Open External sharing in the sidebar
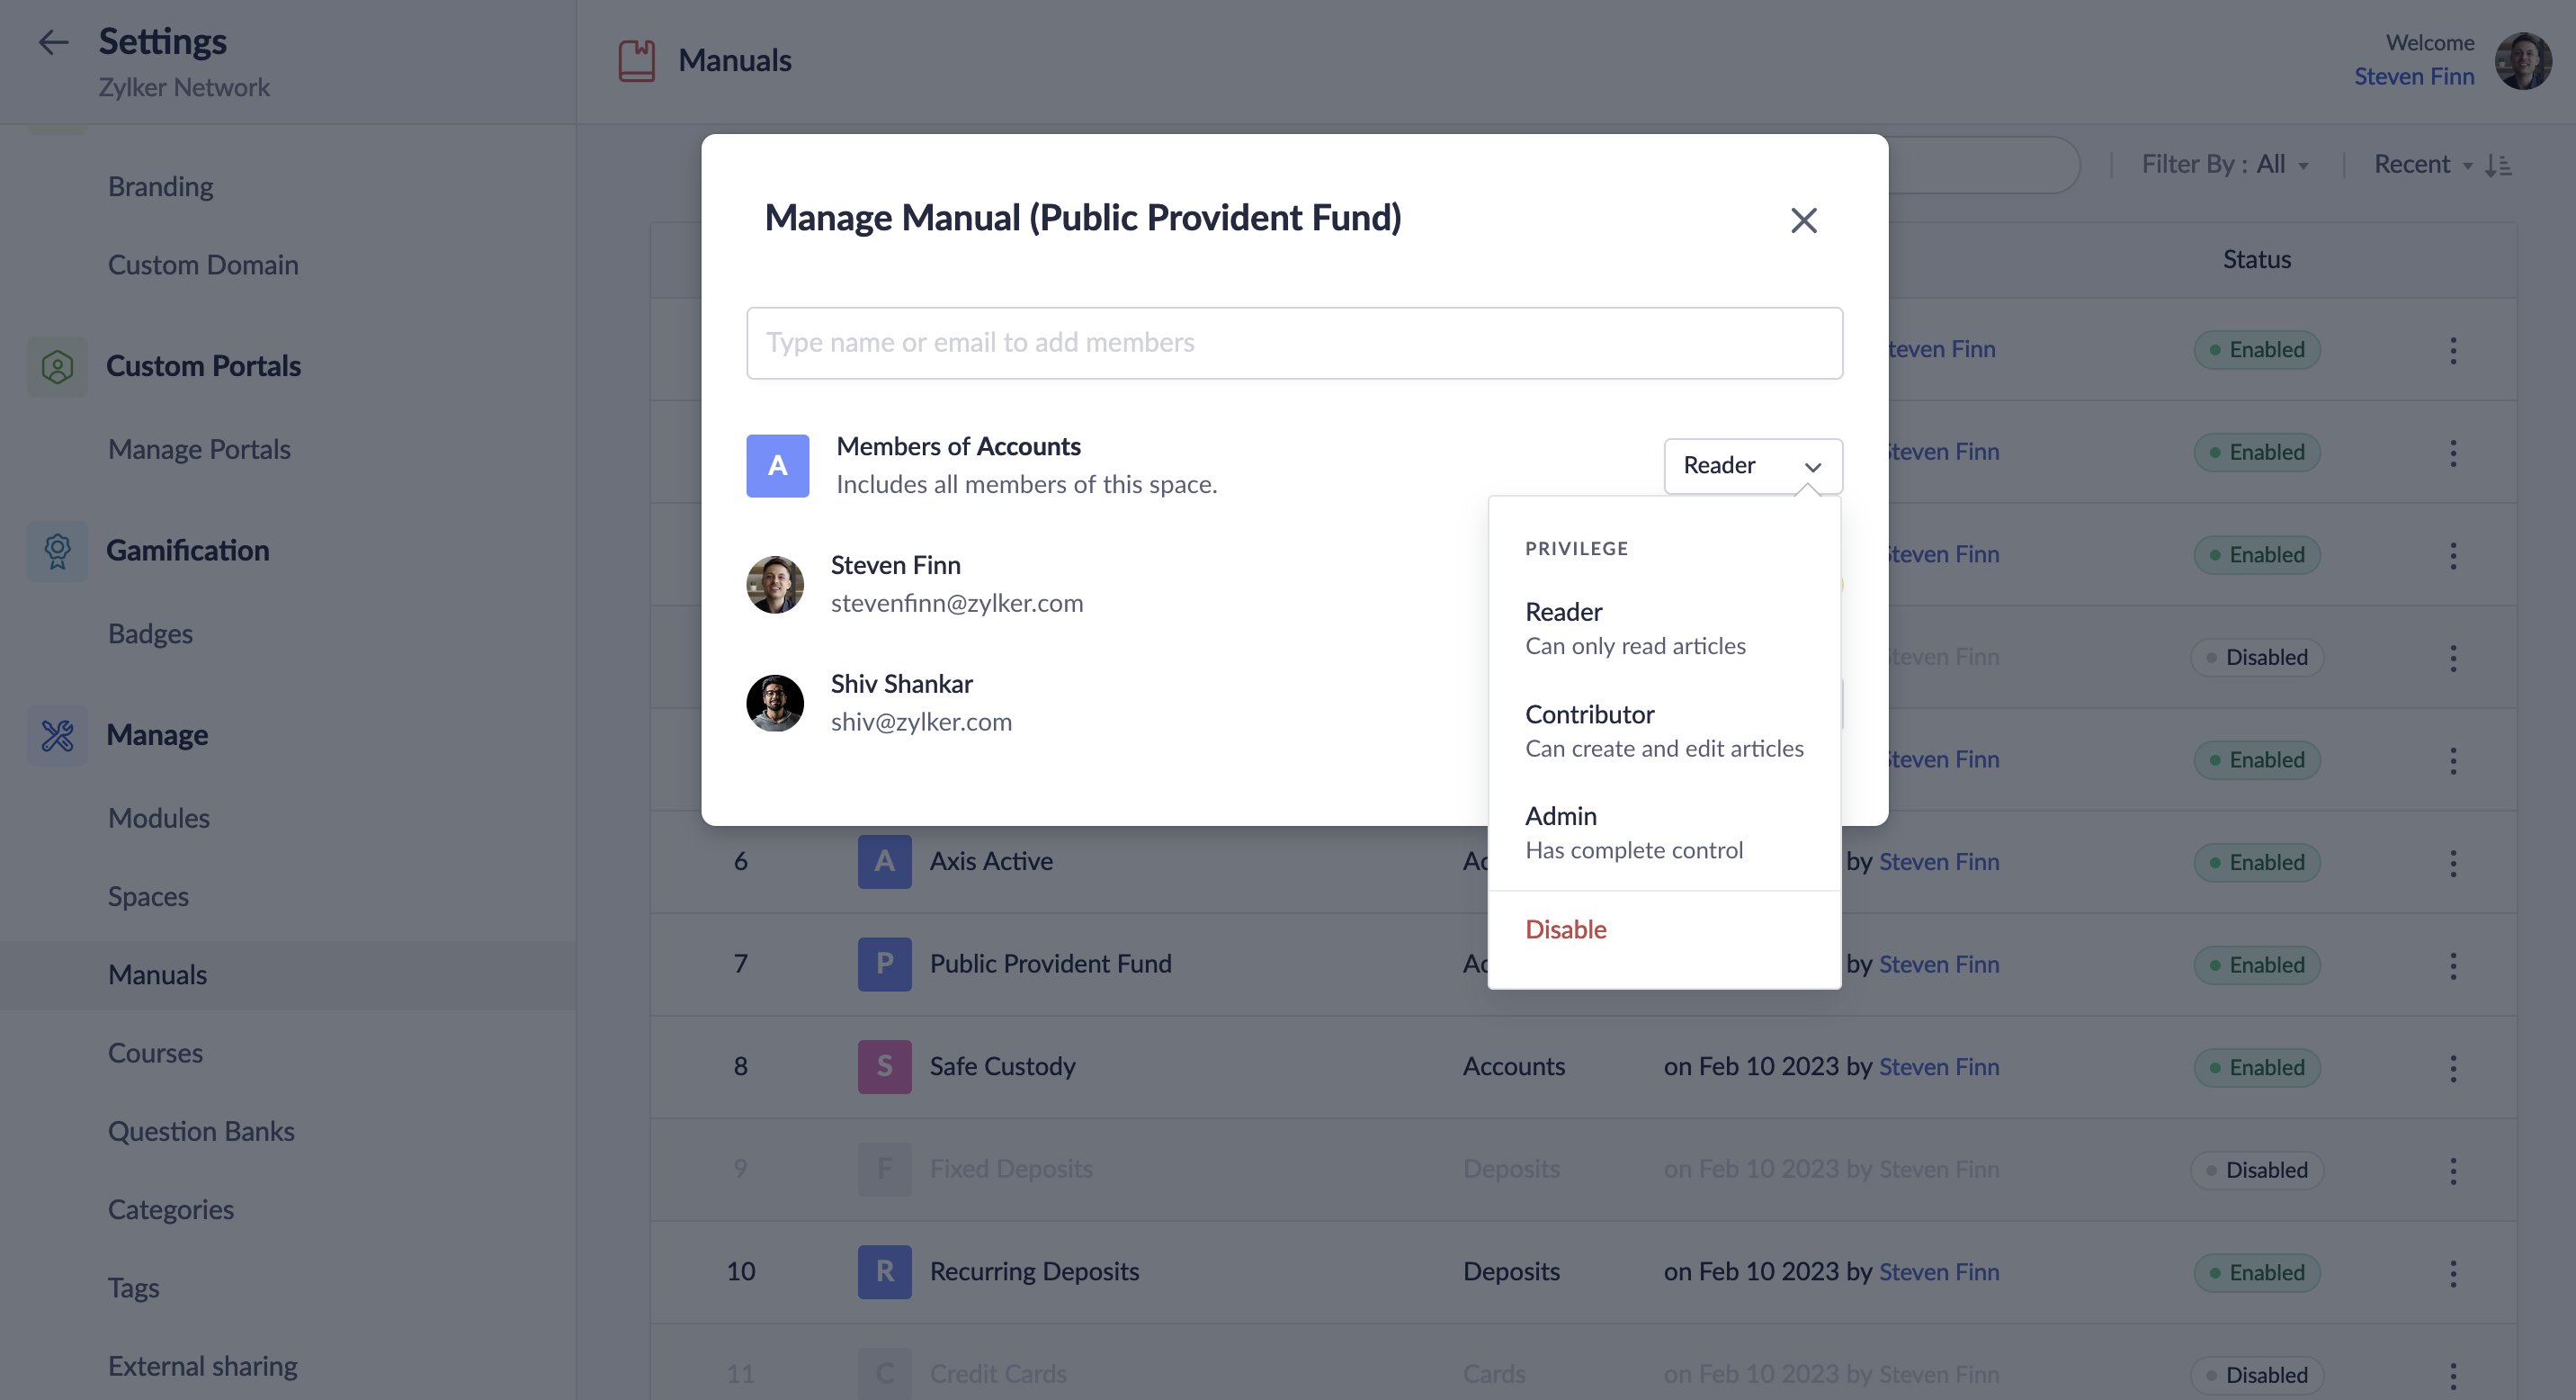The width and height of the screenshot is (2576, 1400). (202, 1366)
